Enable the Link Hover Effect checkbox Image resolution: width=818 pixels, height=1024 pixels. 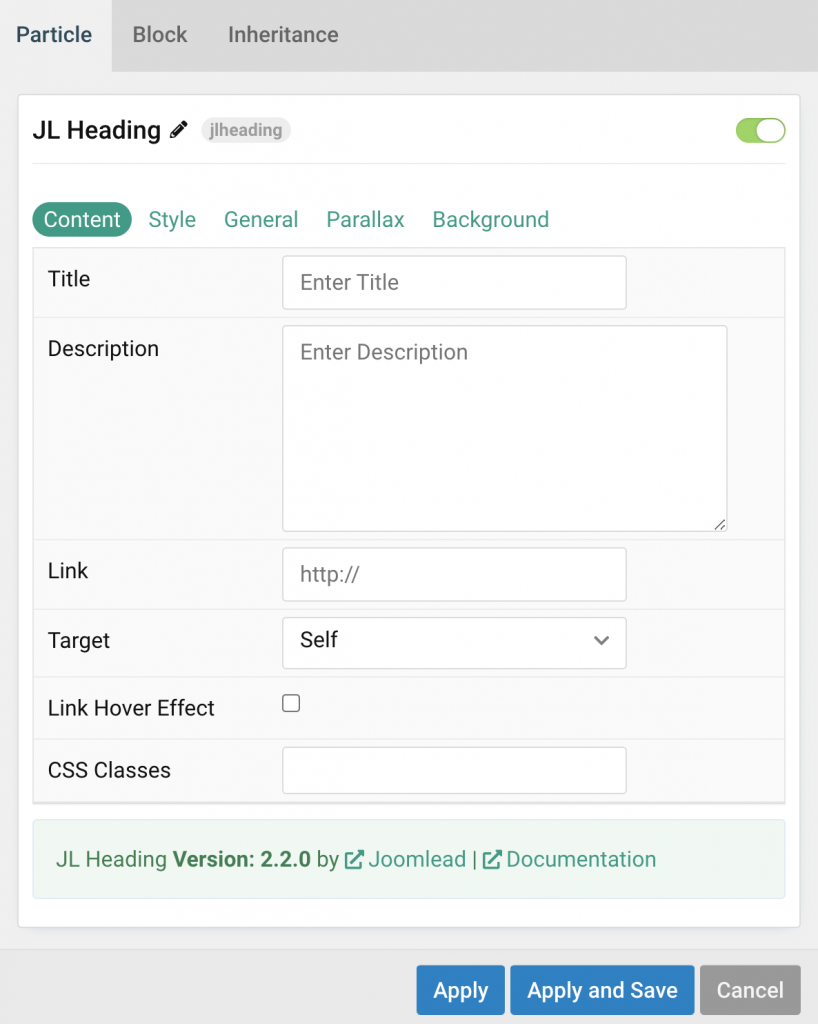tap(290, 703)
